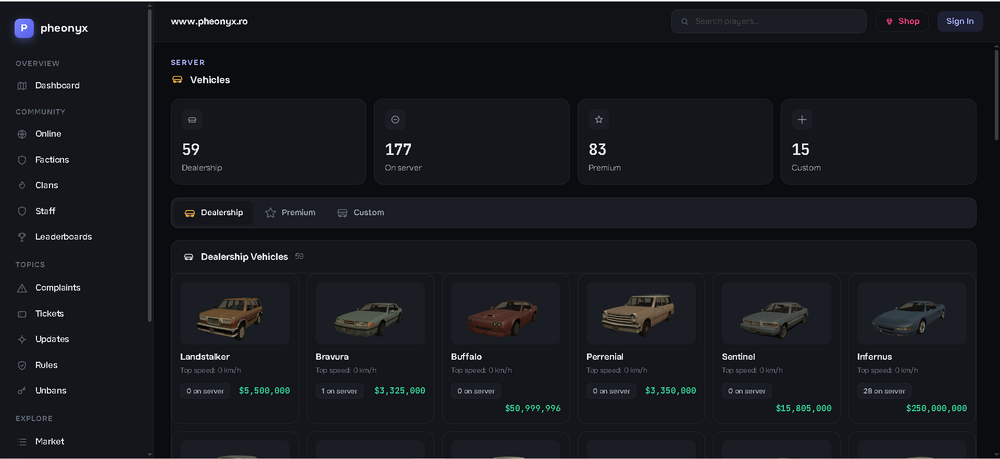The width and height of the screenshot is (1000, 459).
Task: Click the '28 on server' badge
Action: tap(884, 391)
